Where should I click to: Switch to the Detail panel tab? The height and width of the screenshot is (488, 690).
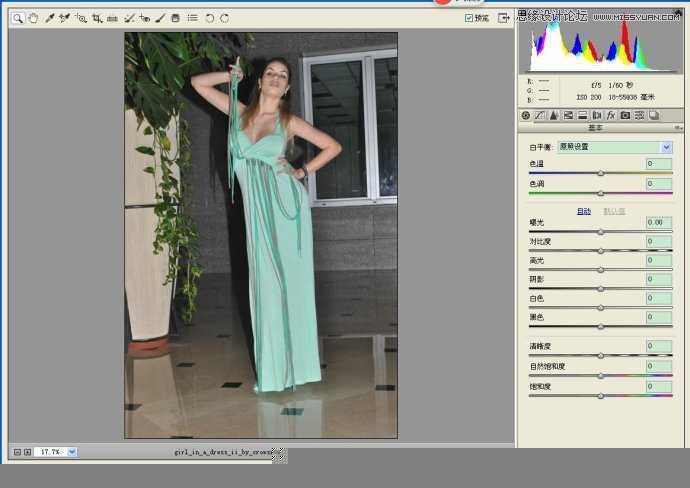(x=554, y=115)
